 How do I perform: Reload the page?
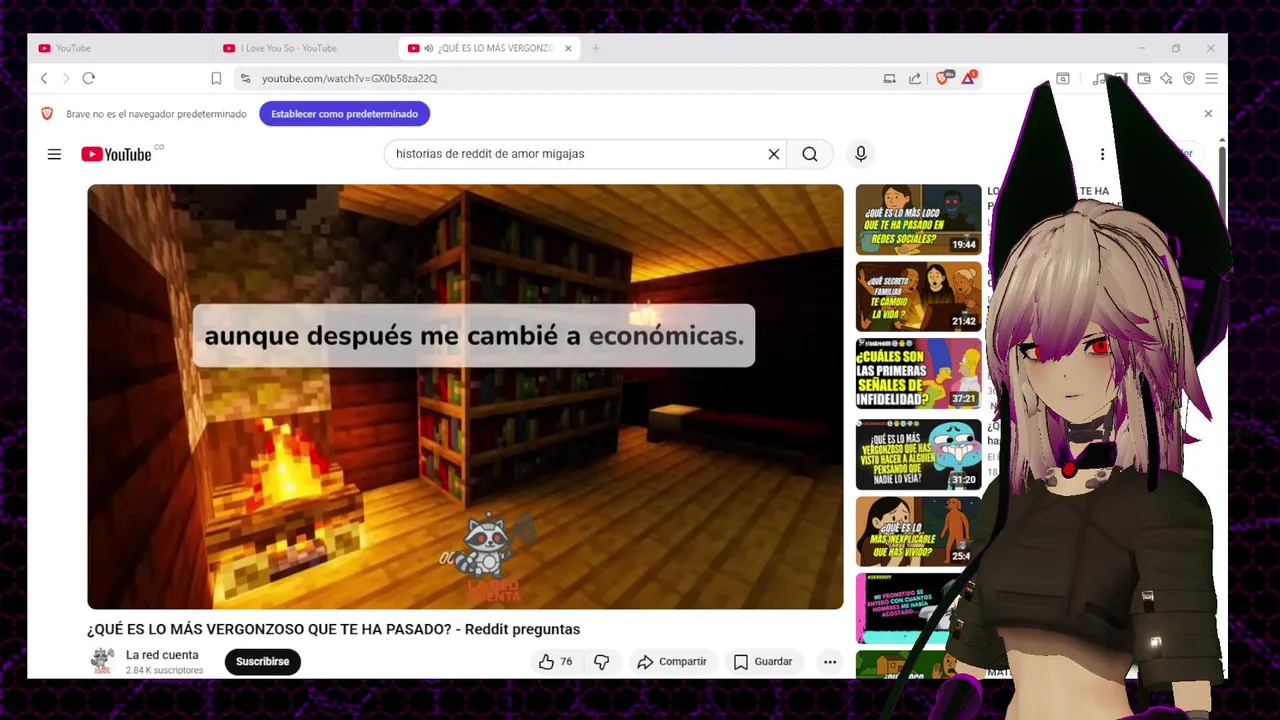pos(88,78)
